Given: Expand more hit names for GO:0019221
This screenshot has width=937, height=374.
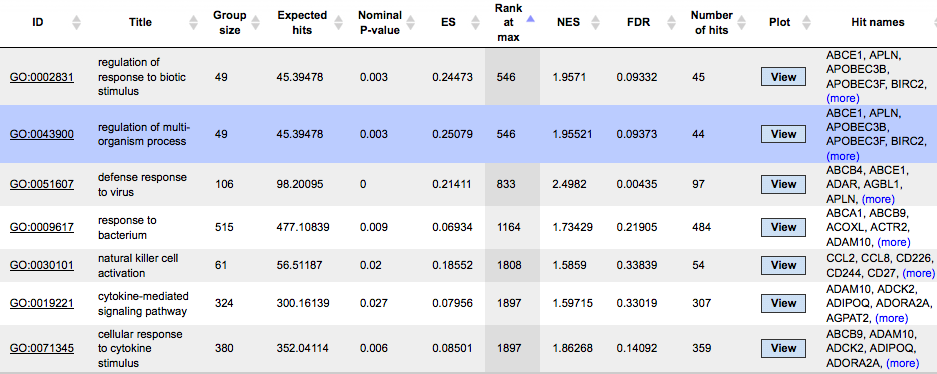Looking at the screenshot, I should (x=891, y=318).
